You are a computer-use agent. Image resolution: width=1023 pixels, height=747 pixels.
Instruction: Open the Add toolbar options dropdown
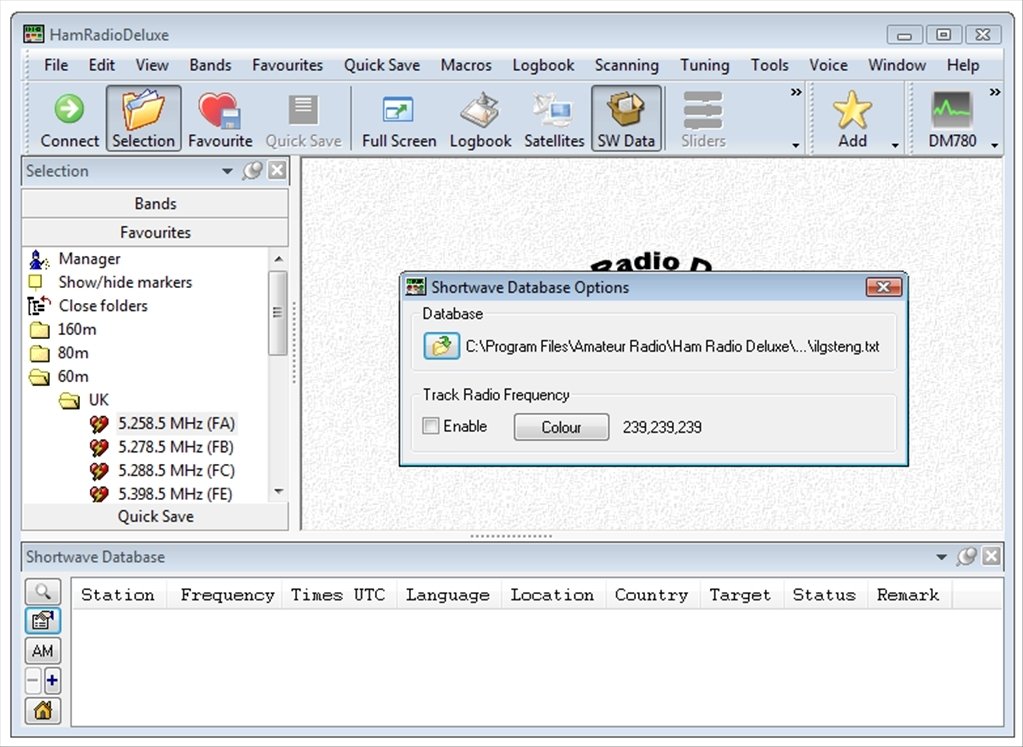click(895, 145)
